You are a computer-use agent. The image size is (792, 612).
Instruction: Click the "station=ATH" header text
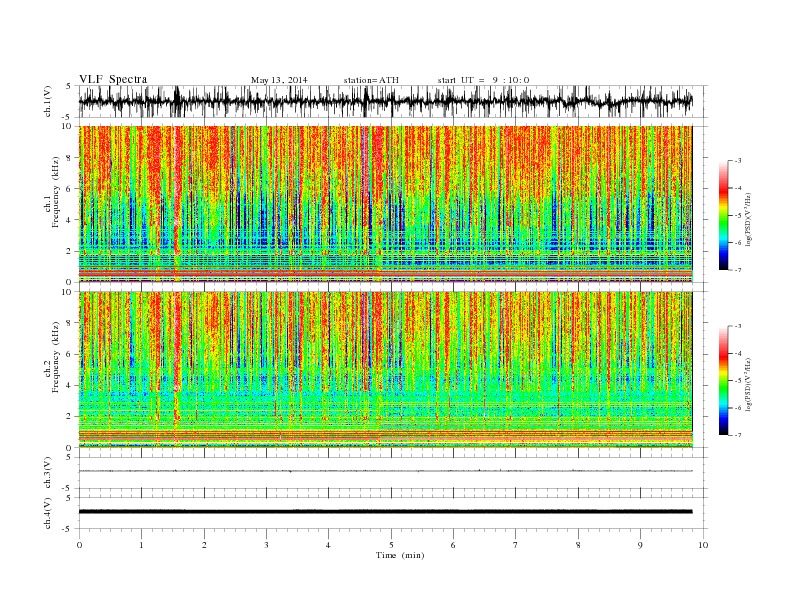(x=371, y=80)
